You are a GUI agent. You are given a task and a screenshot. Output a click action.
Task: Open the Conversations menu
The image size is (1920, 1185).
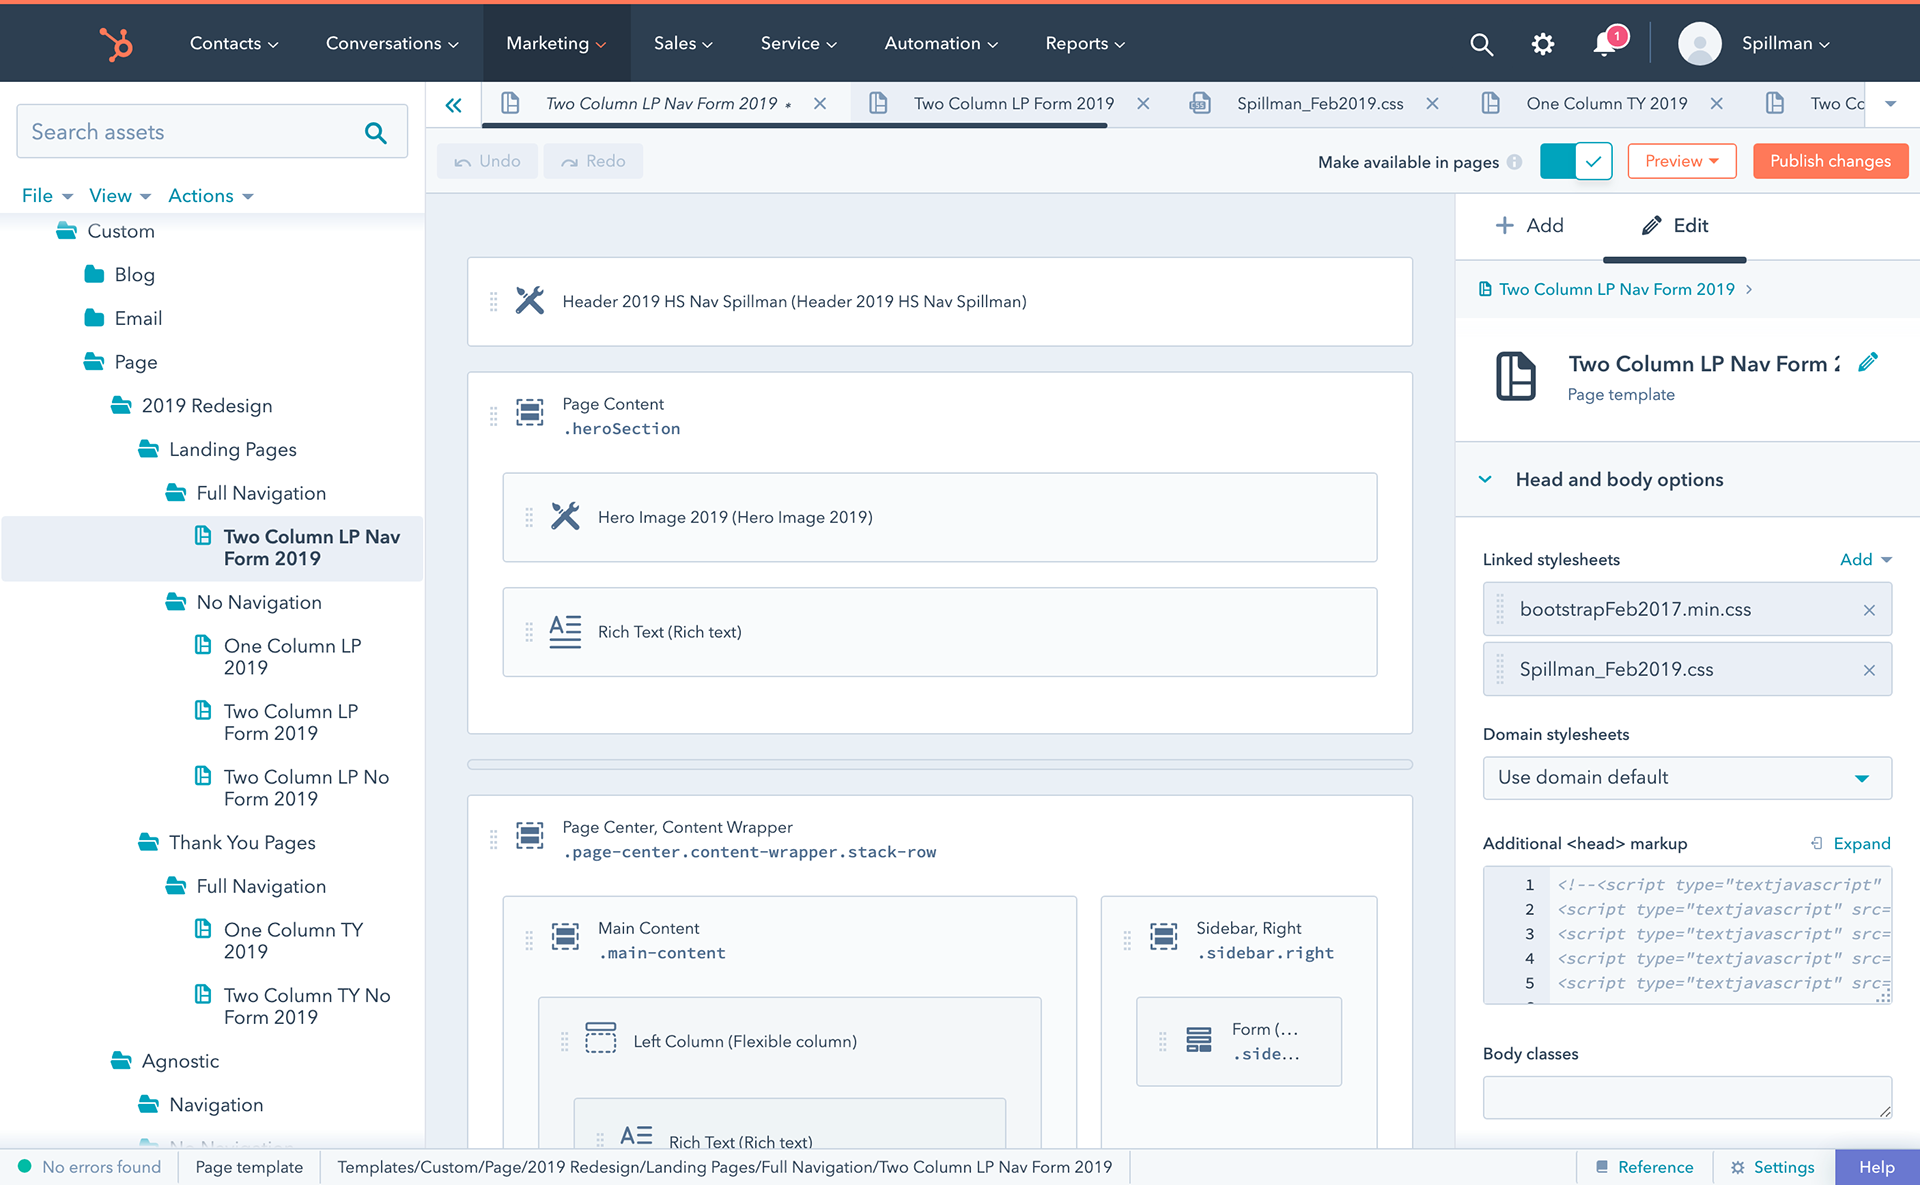click(392, 44)
